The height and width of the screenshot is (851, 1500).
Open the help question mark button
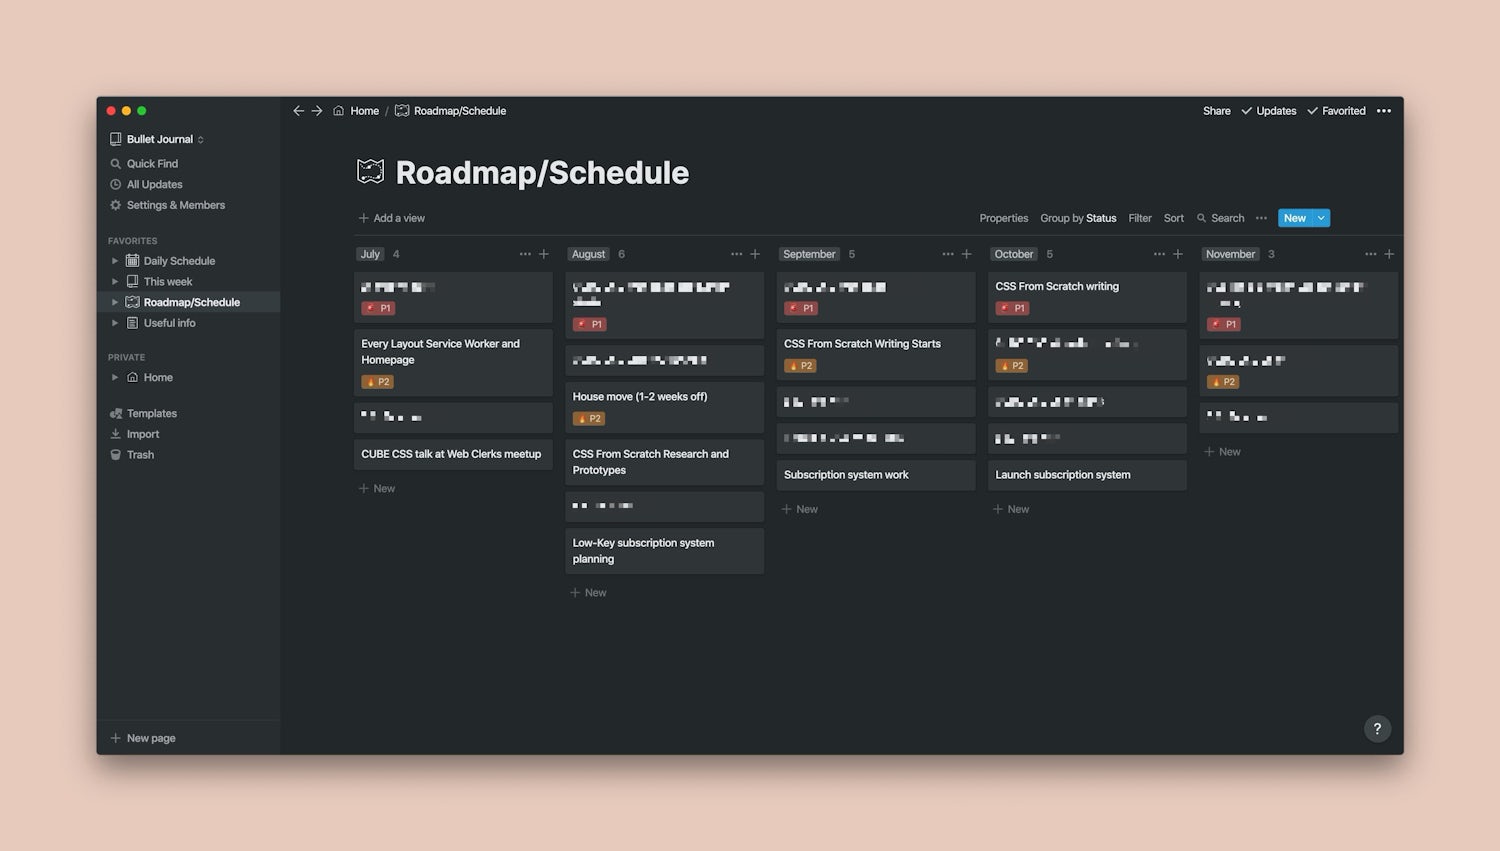tap(1377, 729)
